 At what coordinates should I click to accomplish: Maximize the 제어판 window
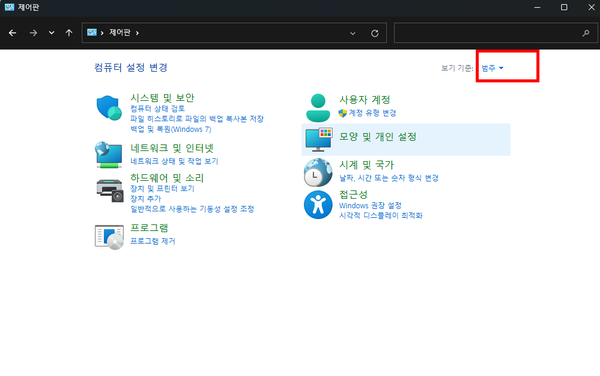click(564, 7)
